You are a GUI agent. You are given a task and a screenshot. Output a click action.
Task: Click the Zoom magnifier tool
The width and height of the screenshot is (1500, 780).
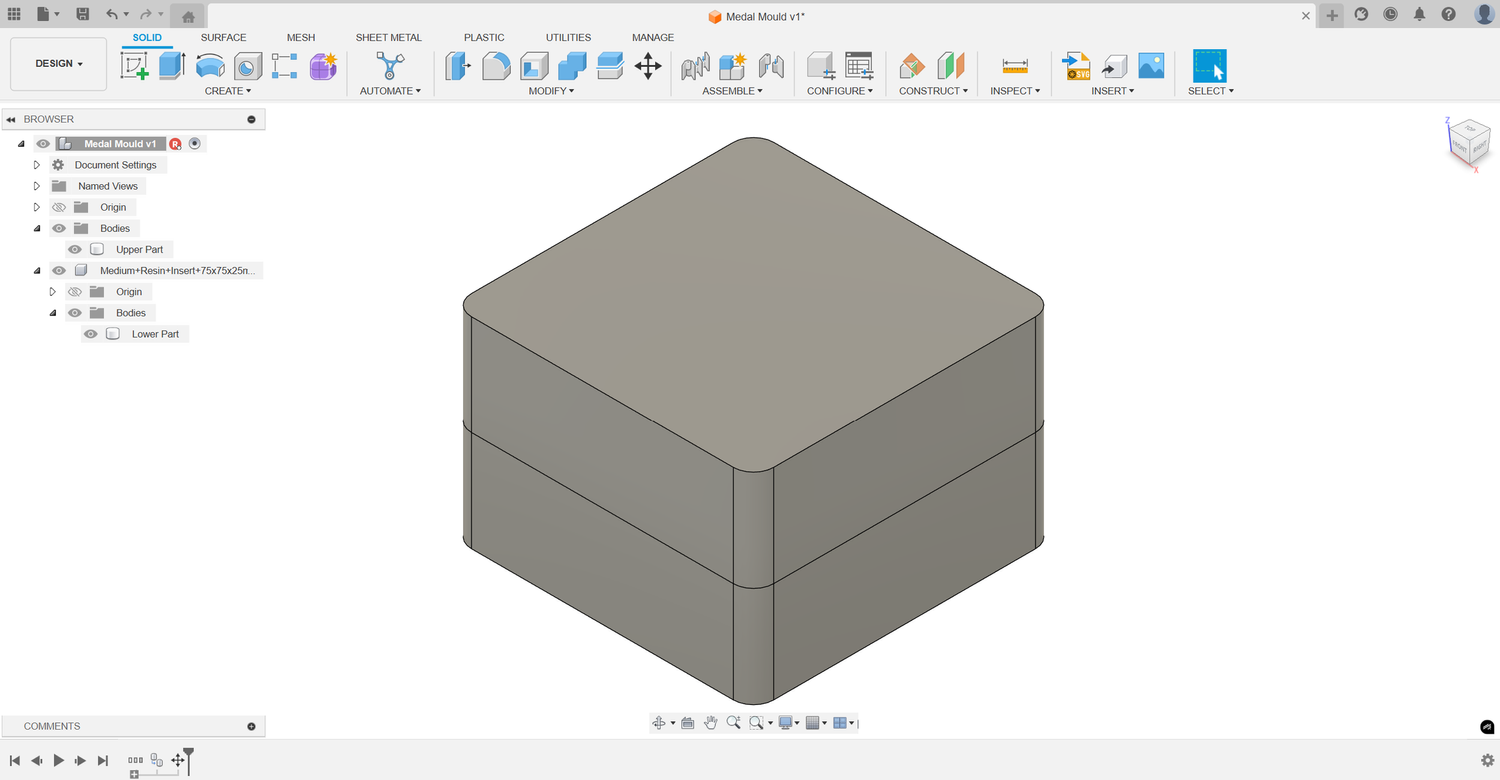(x=733, y=723)
